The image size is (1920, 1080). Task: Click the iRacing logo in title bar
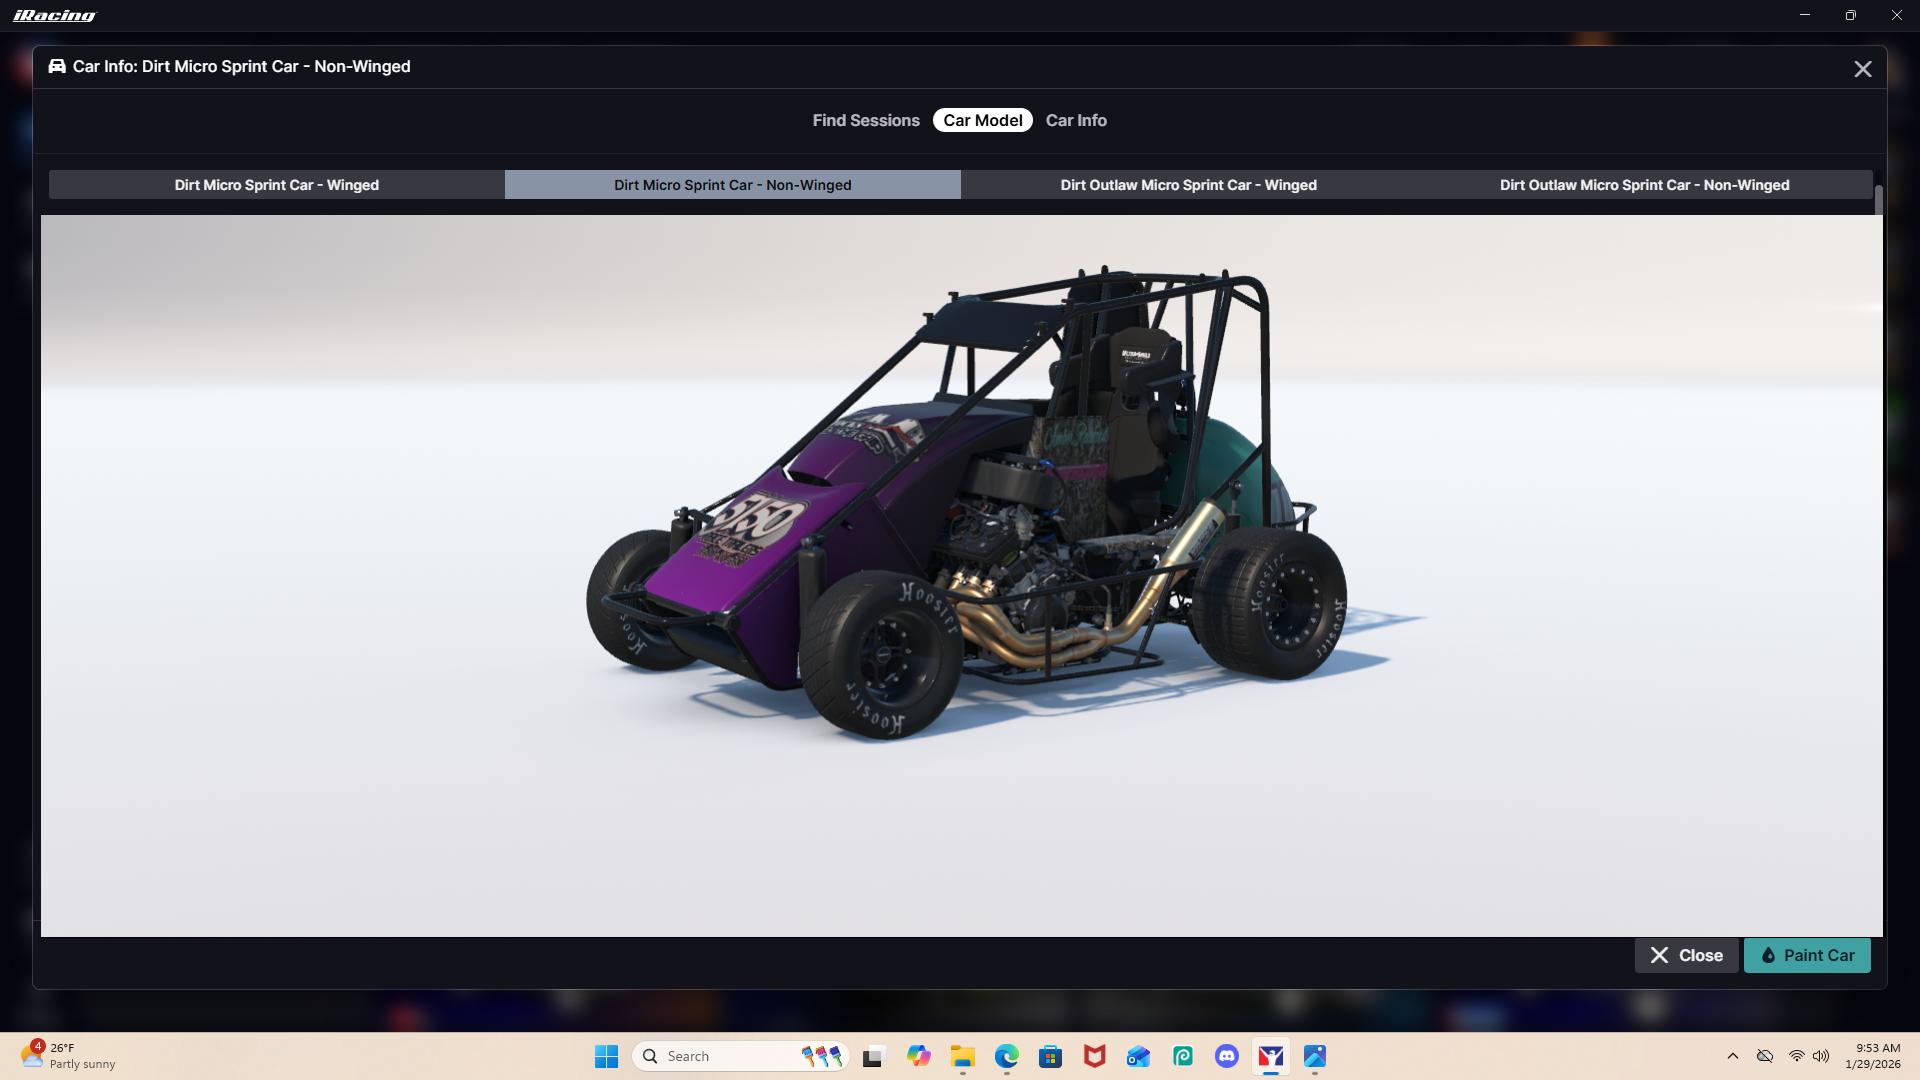tap(55, 15)
